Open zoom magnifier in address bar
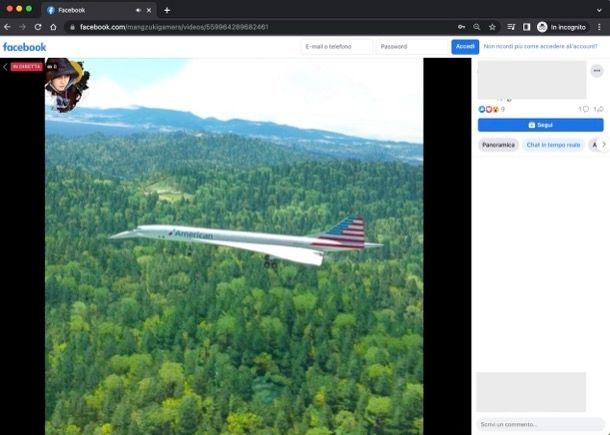This screenshot has height=435, width=610. [x=477, y=27]
